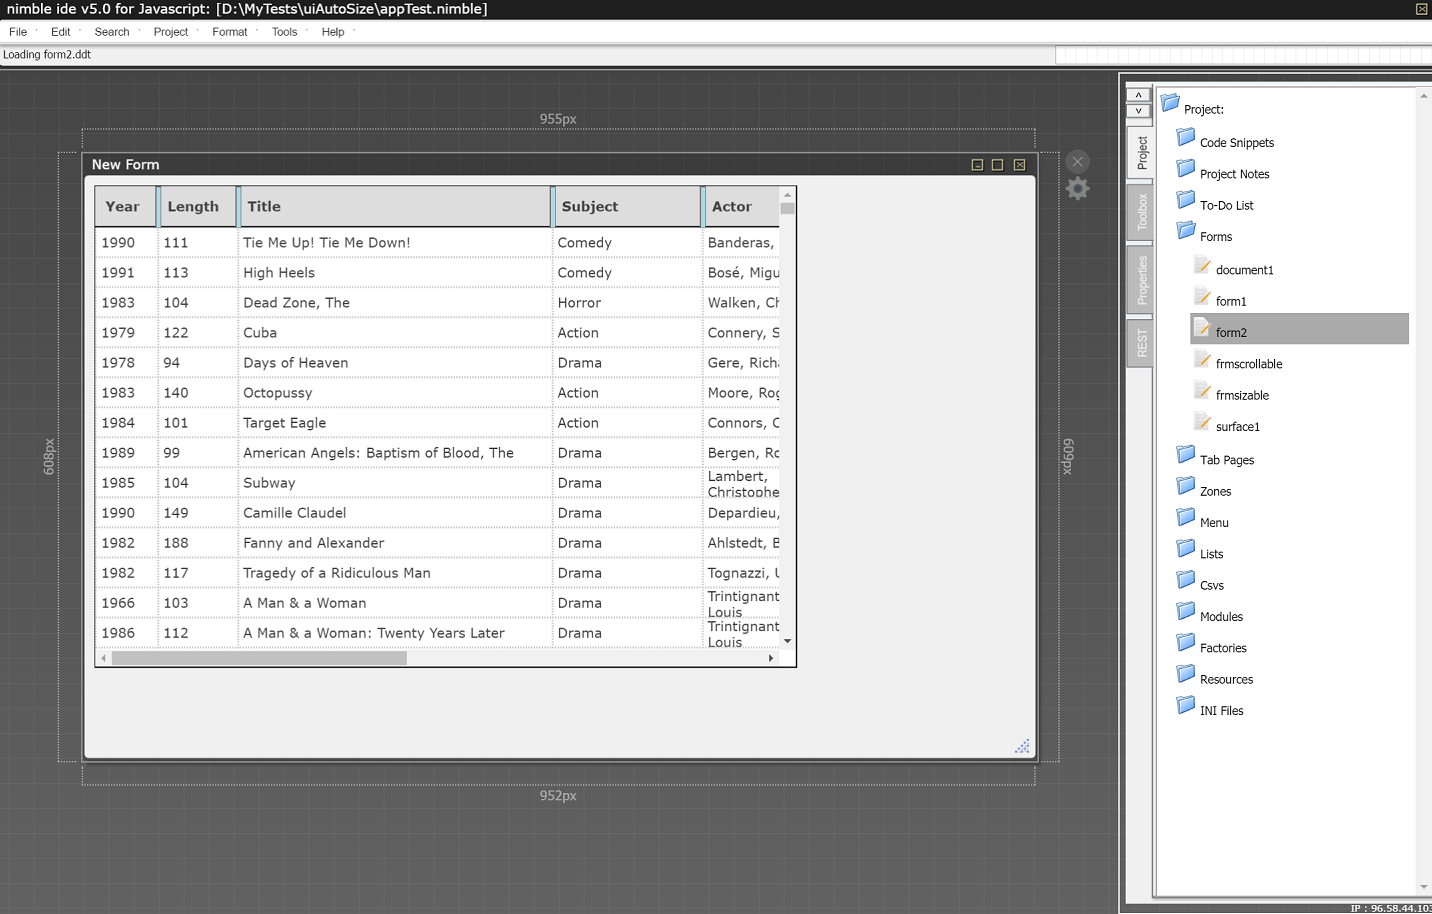Select Code Snippets in project tree
This screenshot has width=1432, height=914.
(1237, 143)
